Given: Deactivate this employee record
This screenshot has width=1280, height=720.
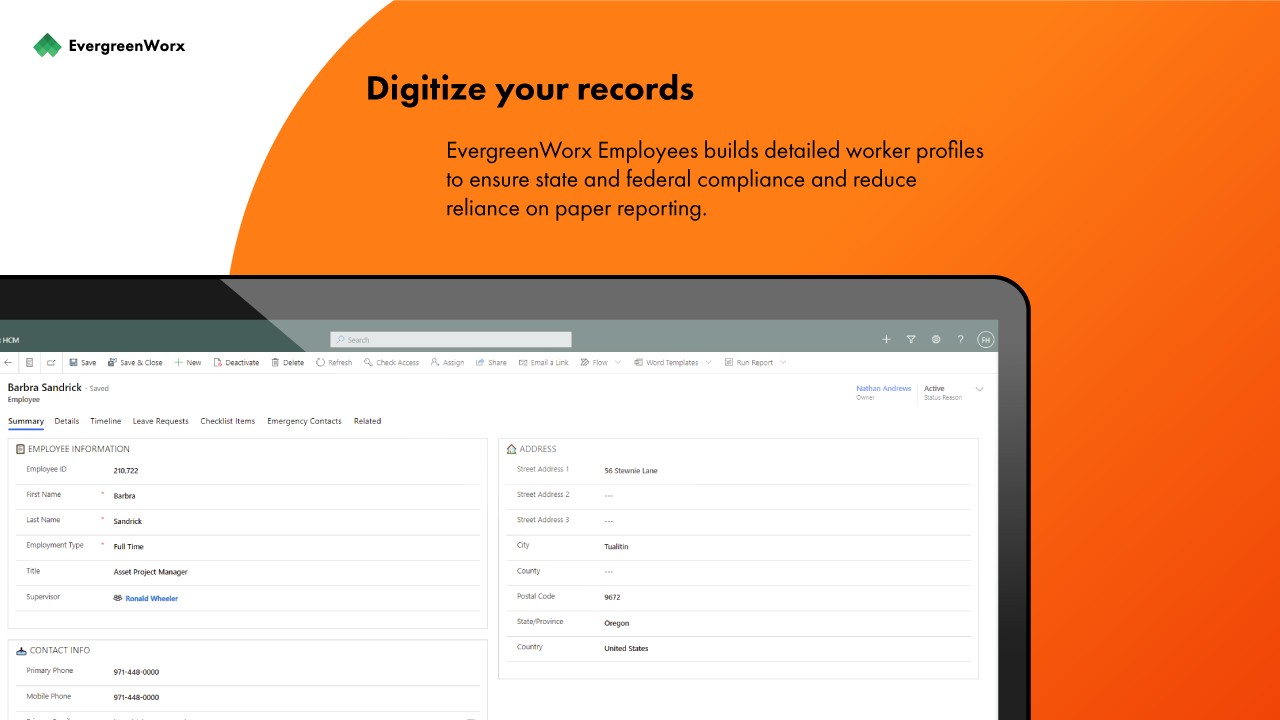Looking at the screenshot, I should (x=236, y=363).
